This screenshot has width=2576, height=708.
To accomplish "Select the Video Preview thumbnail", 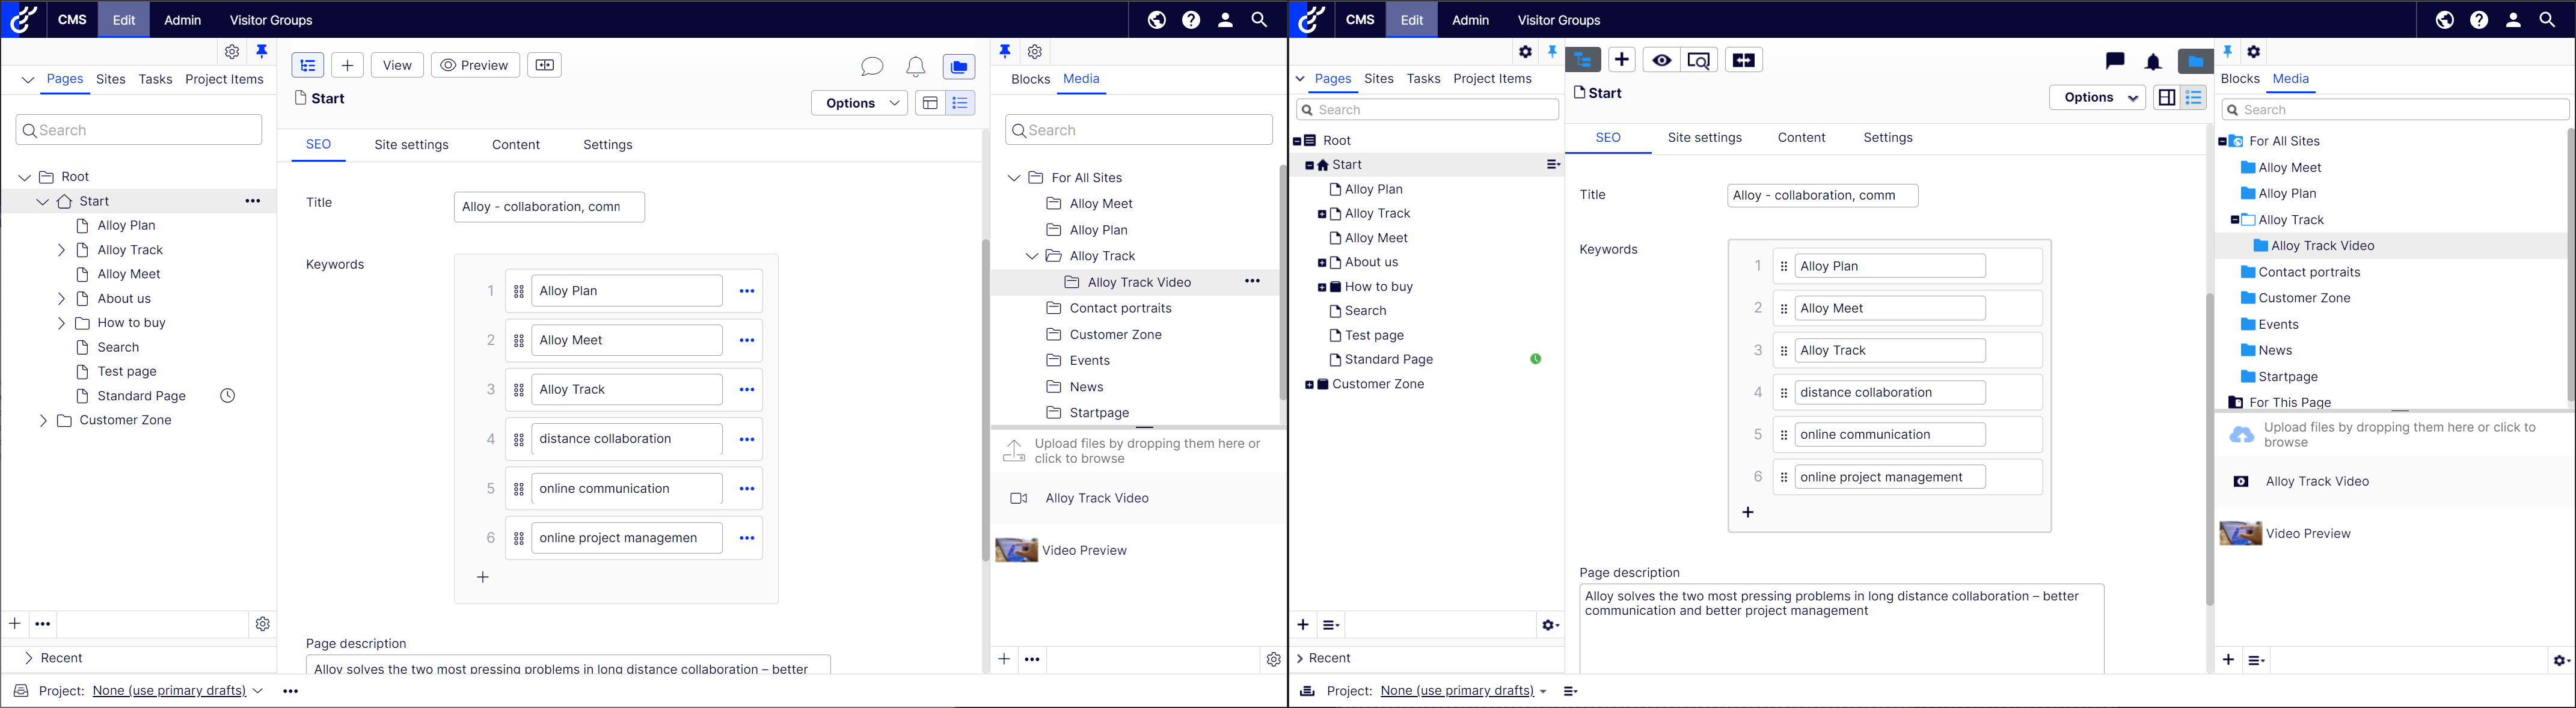I will 1016,549.
